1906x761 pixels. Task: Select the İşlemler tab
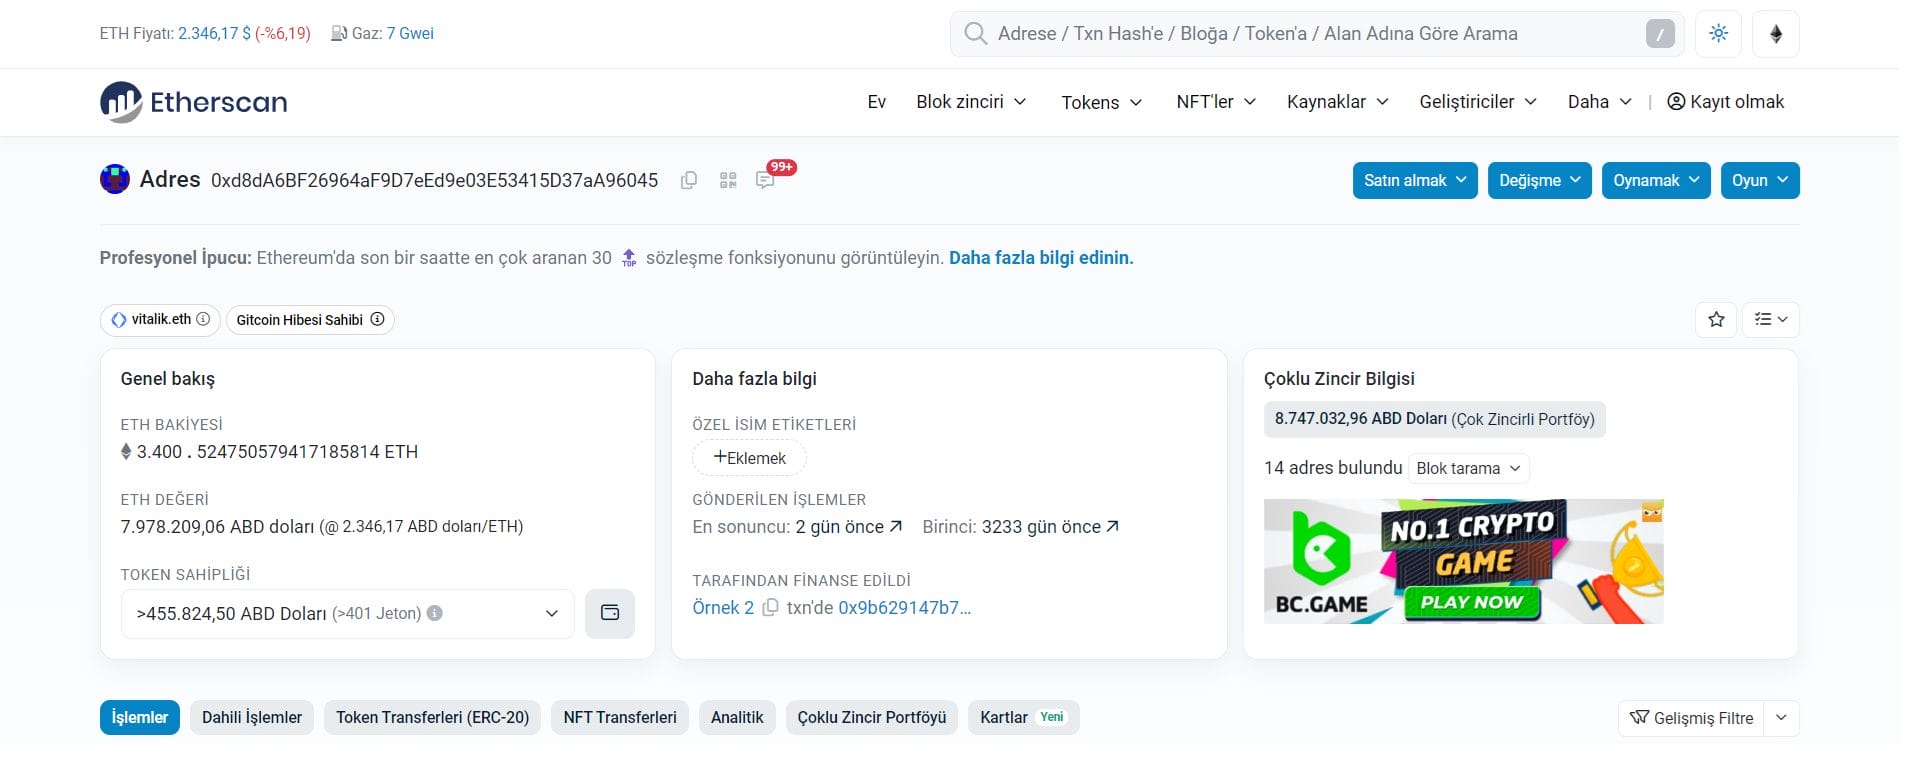tap(140, 718)
